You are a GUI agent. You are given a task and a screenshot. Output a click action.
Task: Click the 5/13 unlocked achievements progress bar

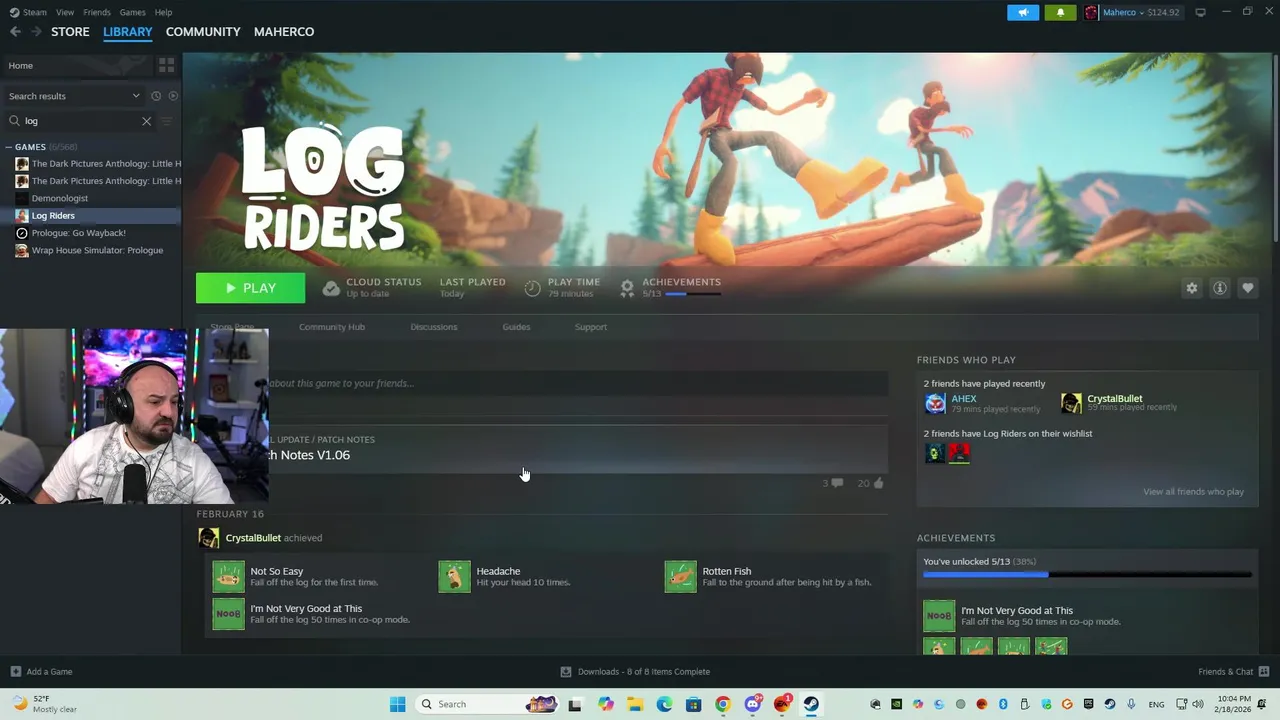(x=1086, y=575)
